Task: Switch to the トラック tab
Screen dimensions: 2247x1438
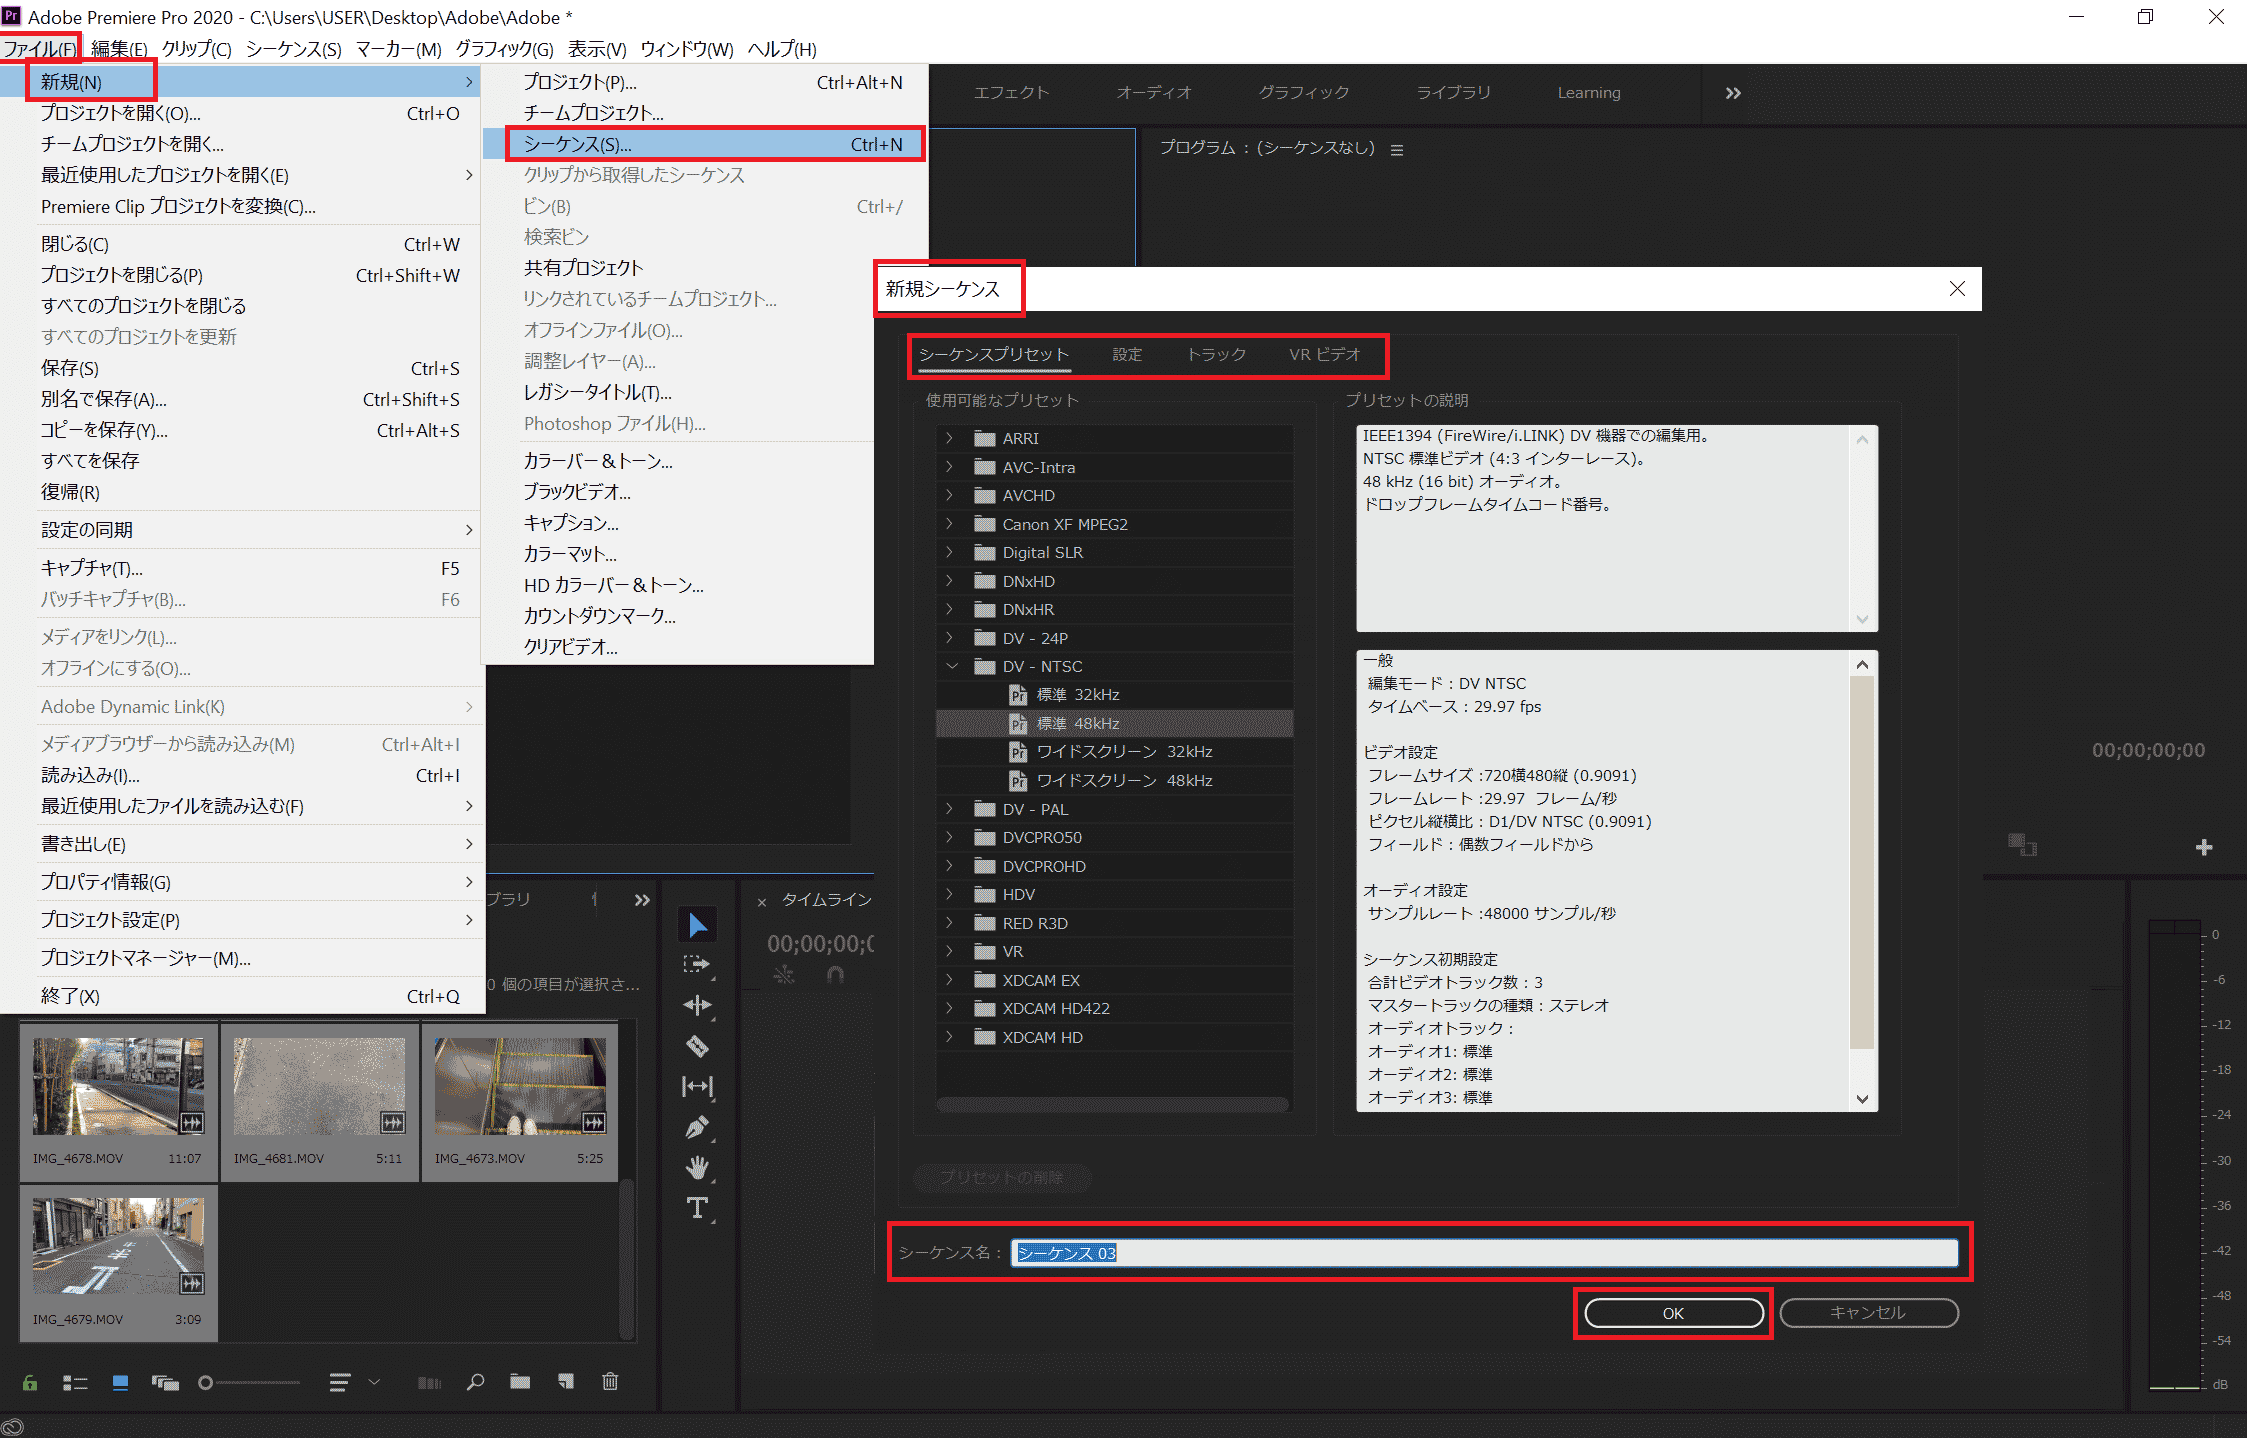Action: tap(1216, 354)
